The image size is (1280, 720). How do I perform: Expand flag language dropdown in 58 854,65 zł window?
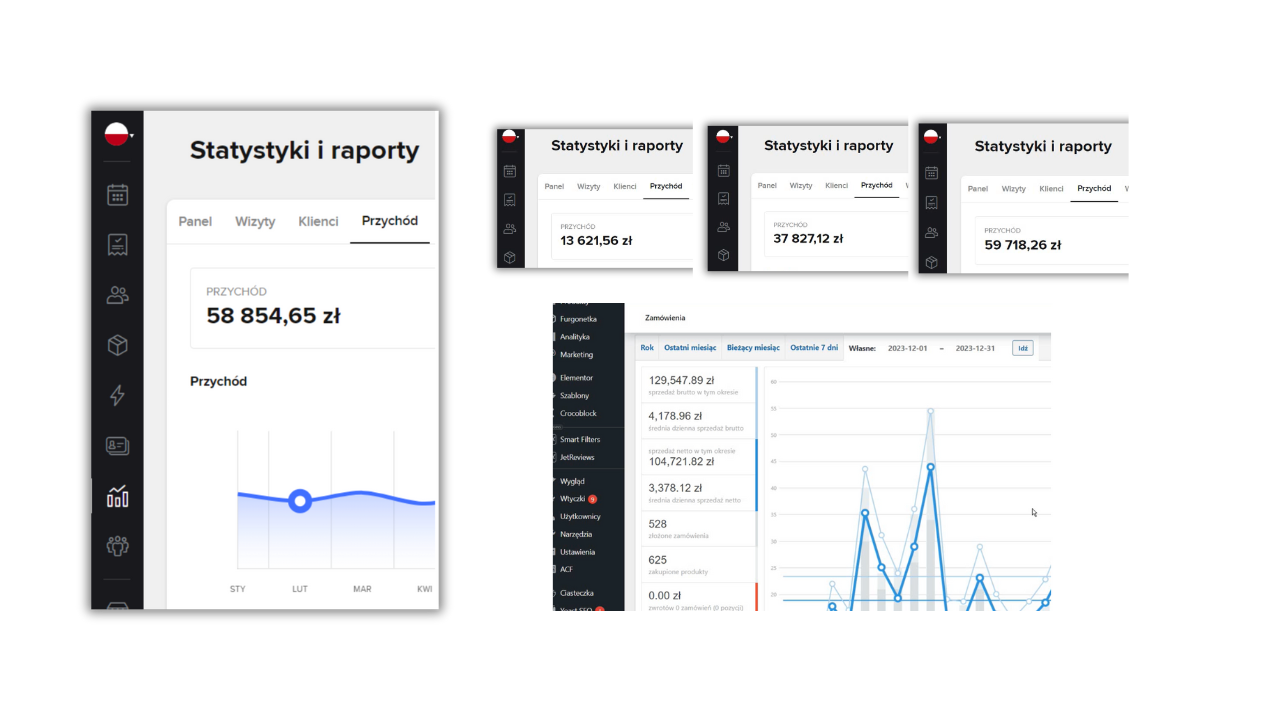pyautogui.click(x=119, y=134)
